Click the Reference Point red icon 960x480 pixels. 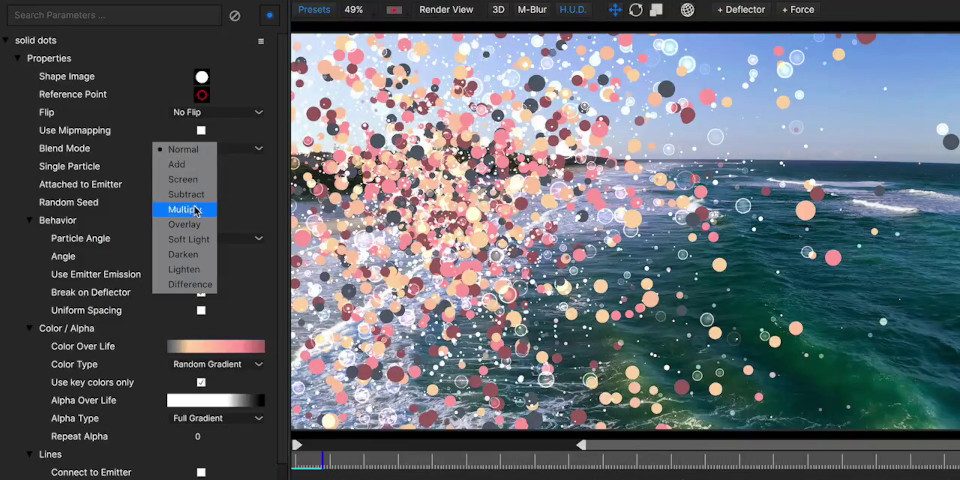click(201, 94)
